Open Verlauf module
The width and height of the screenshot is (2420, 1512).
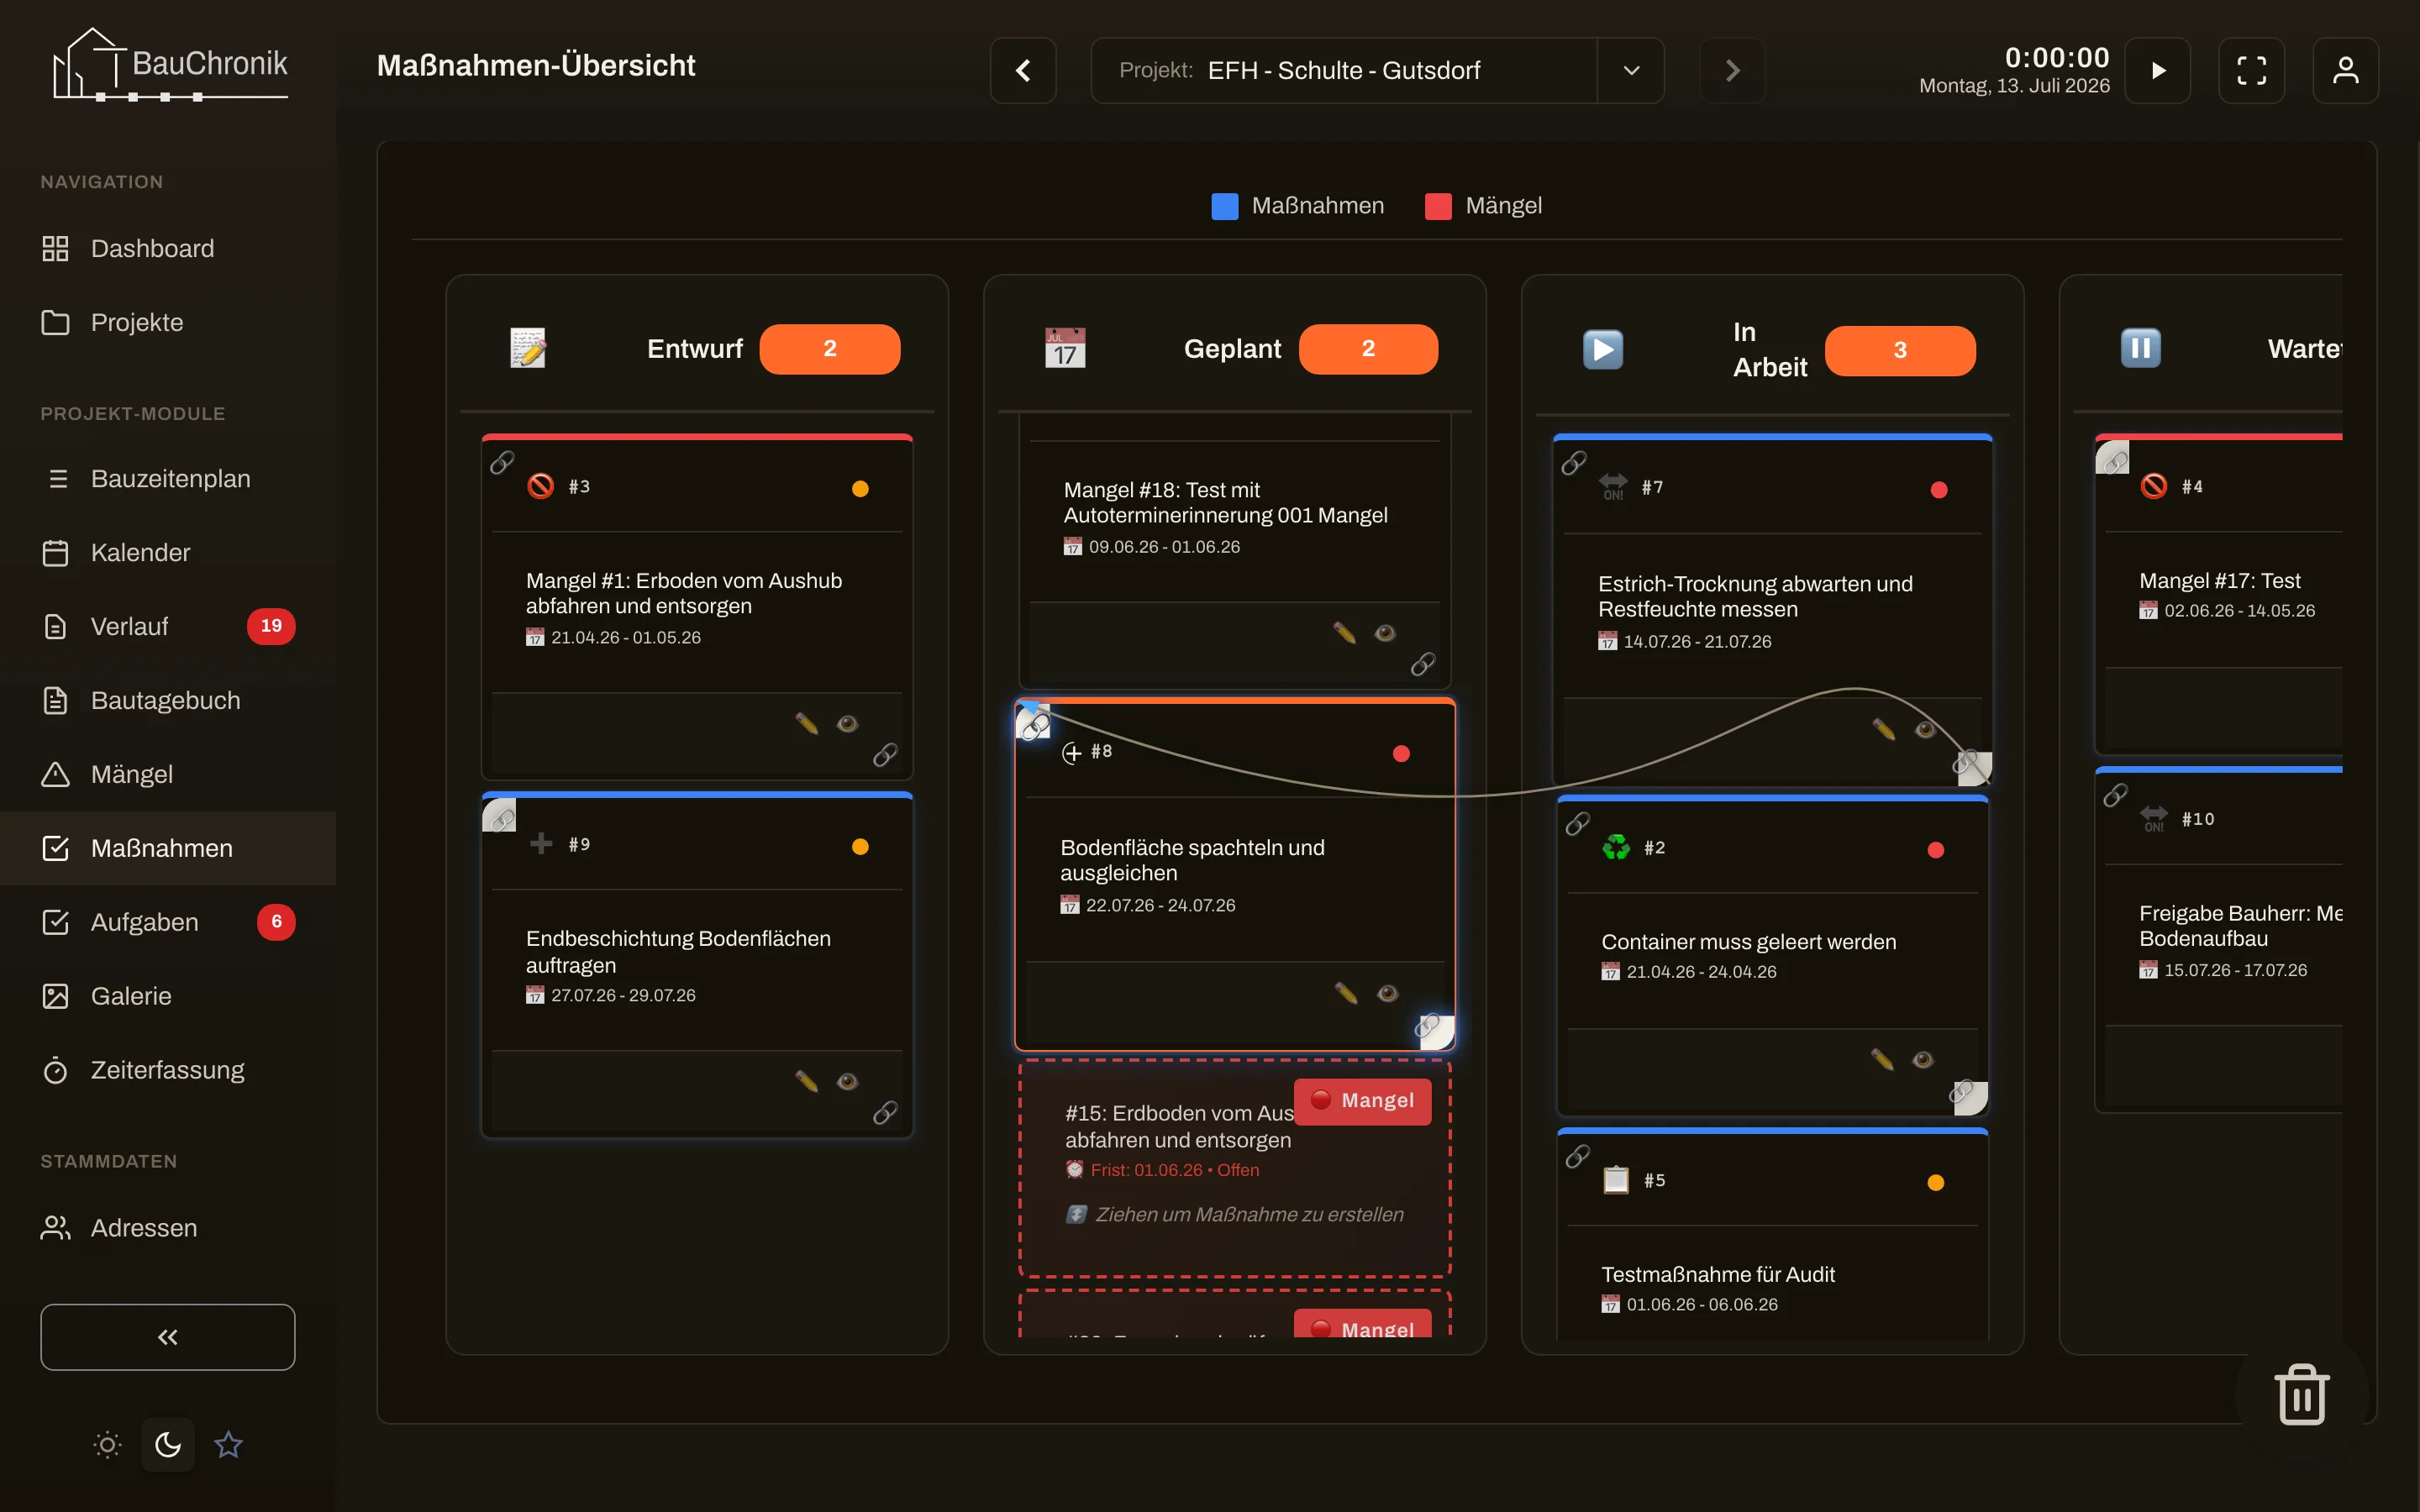(x=168, y=626)
